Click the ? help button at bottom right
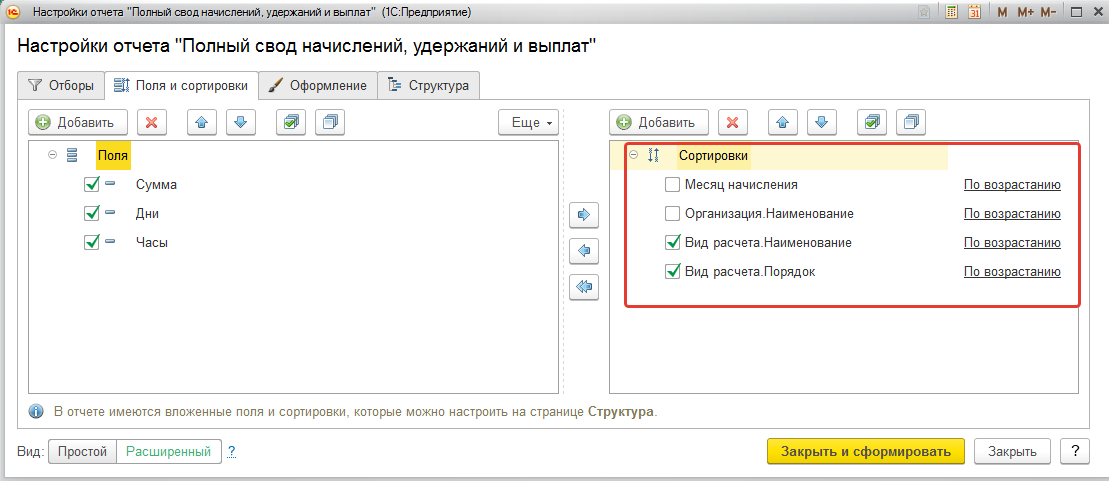The image size is (1109, 481). tap(1075, 451)
